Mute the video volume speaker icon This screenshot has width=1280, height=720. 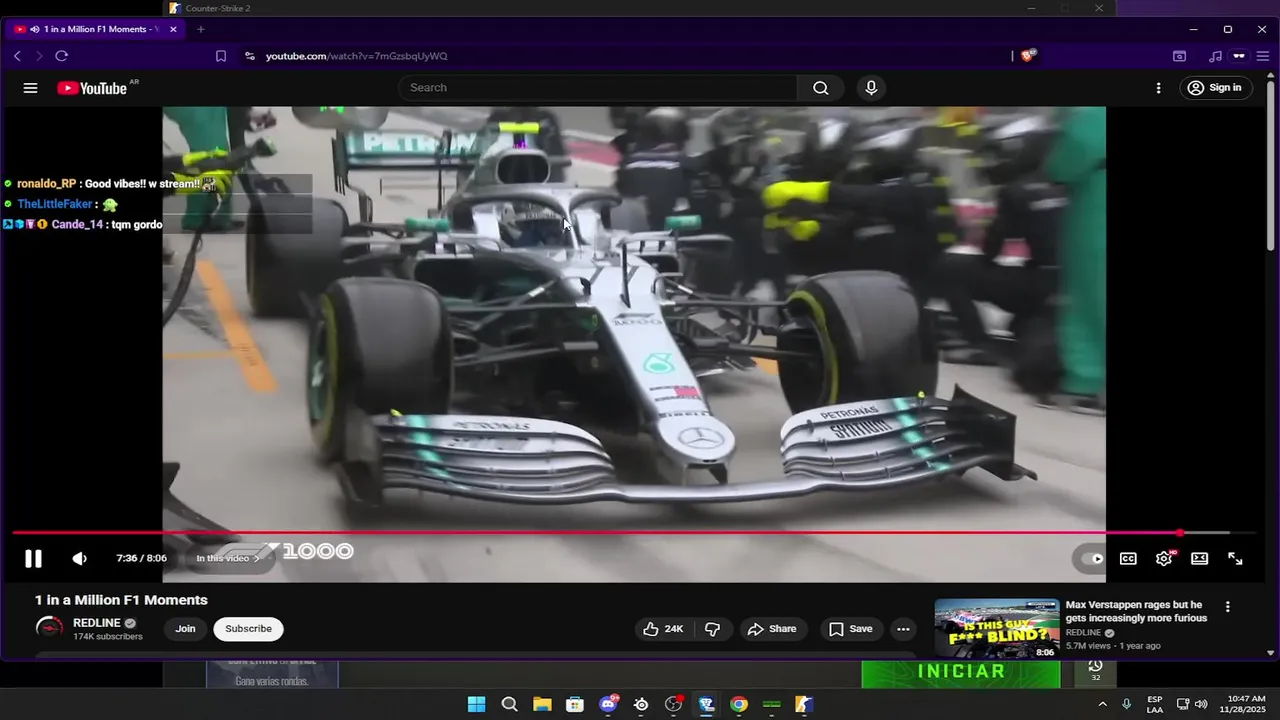[80, 559]
